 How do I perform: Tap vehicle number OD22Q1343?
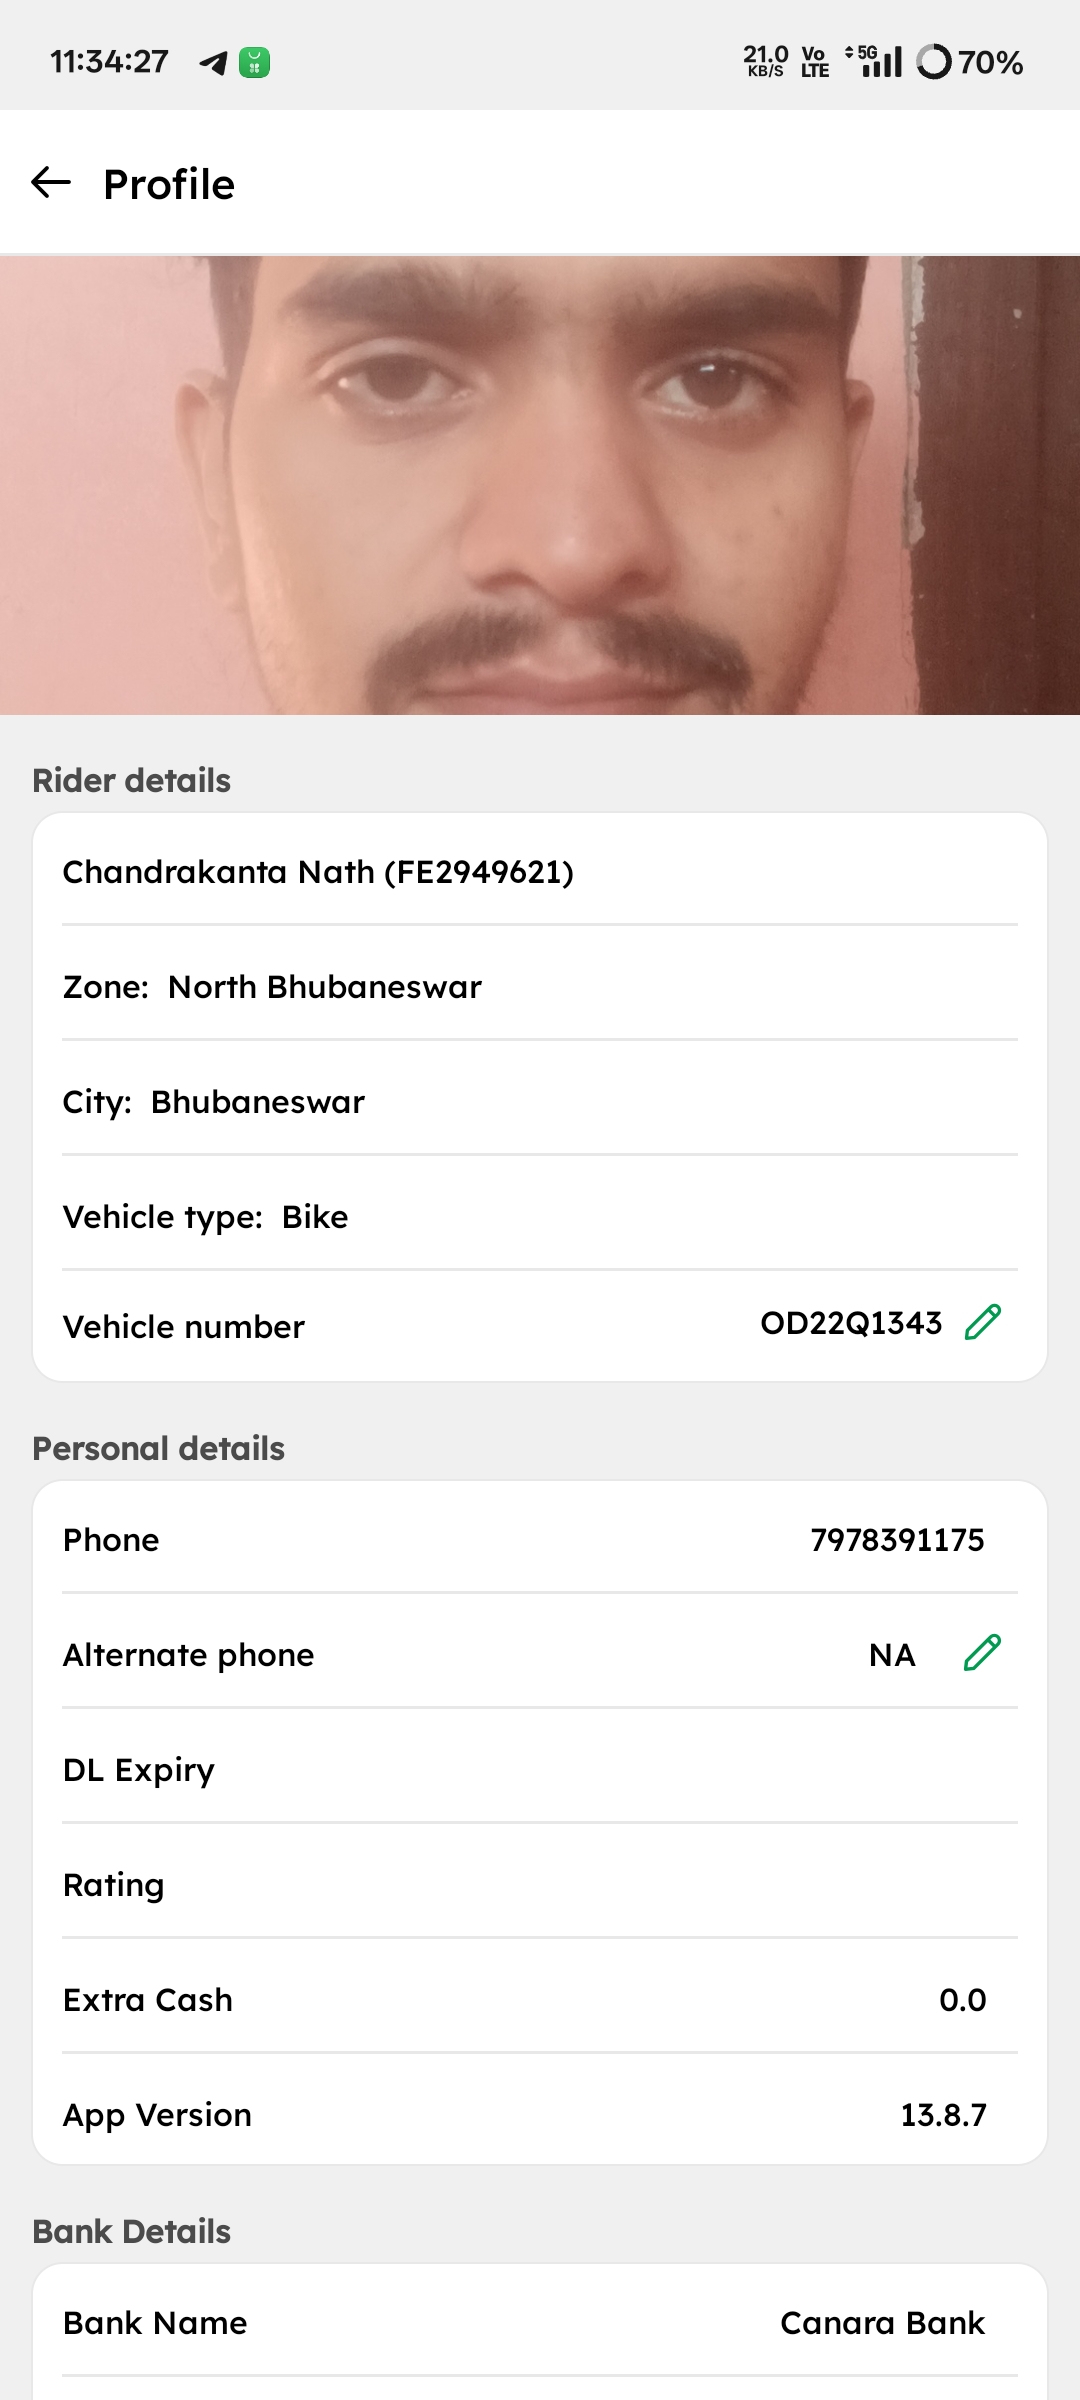point(851,1323)
